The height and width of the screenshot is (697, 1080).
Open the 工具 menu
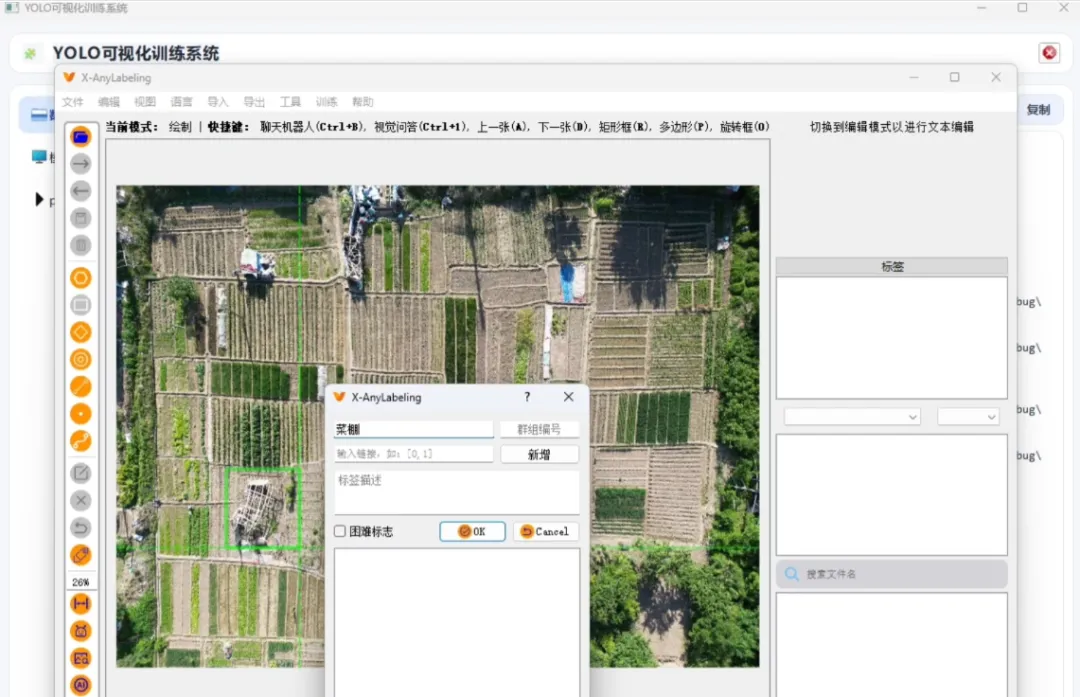pos(290,102)
